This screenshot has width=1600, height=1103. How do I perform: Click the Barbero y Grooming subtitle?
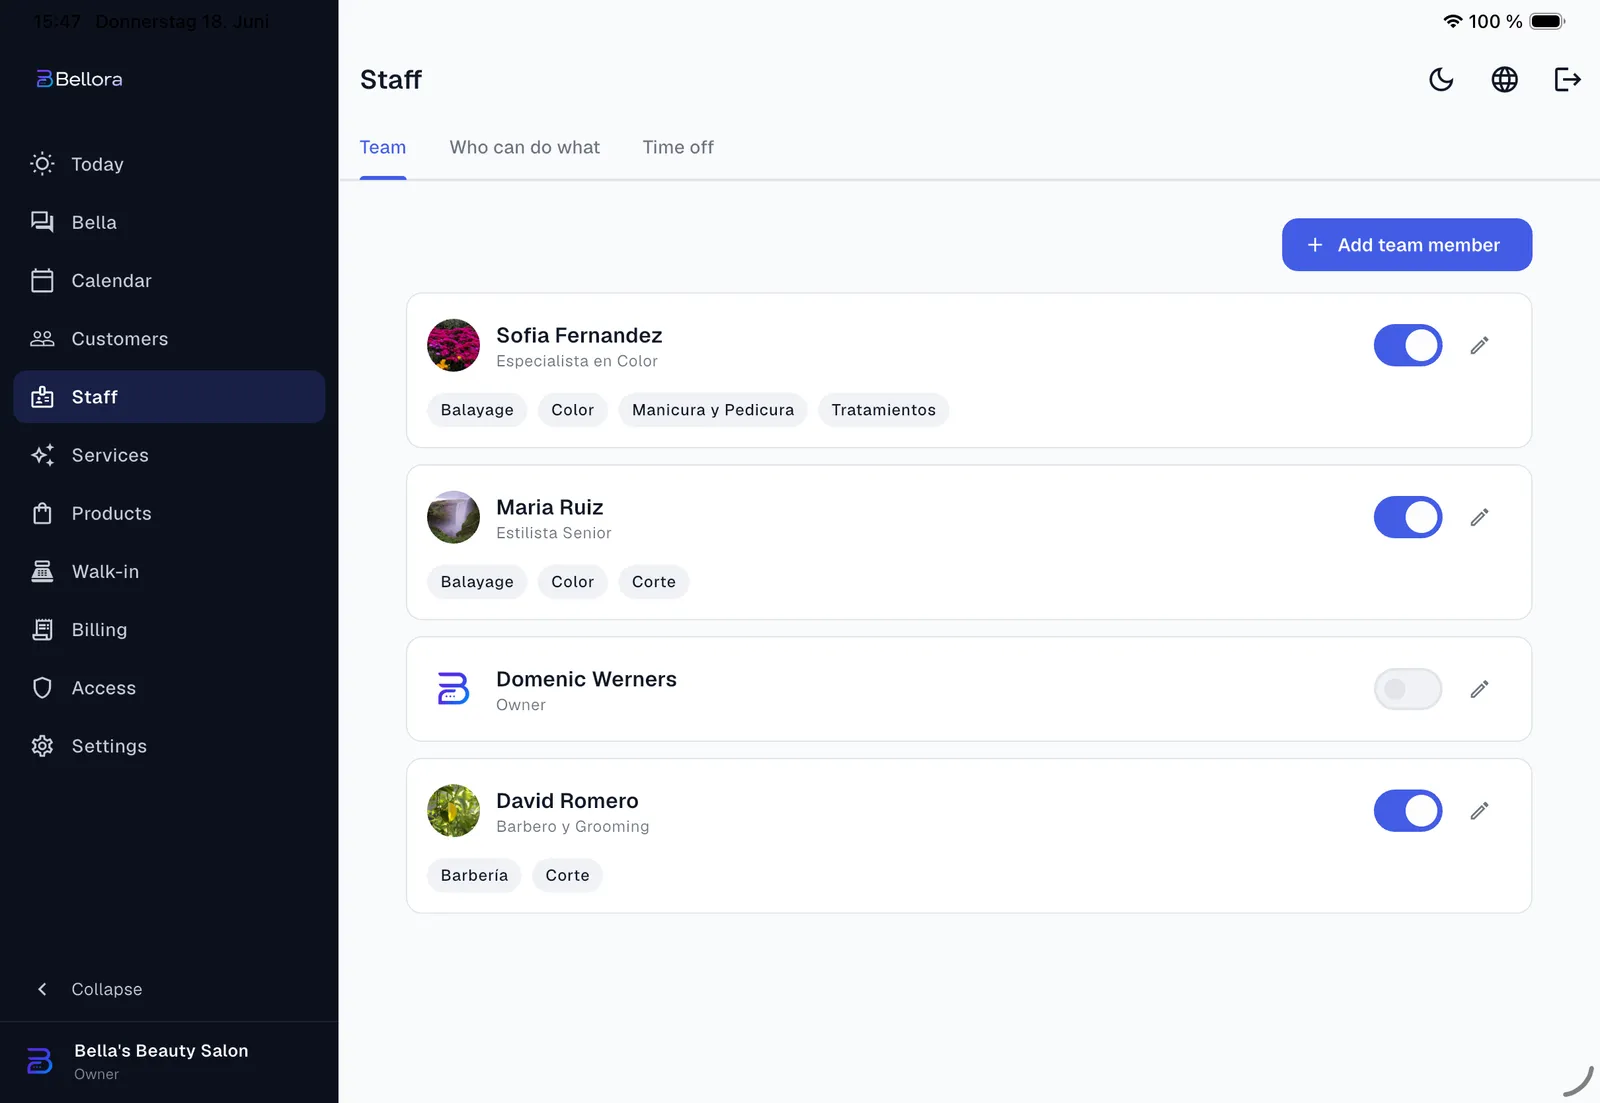click(573, 826)
